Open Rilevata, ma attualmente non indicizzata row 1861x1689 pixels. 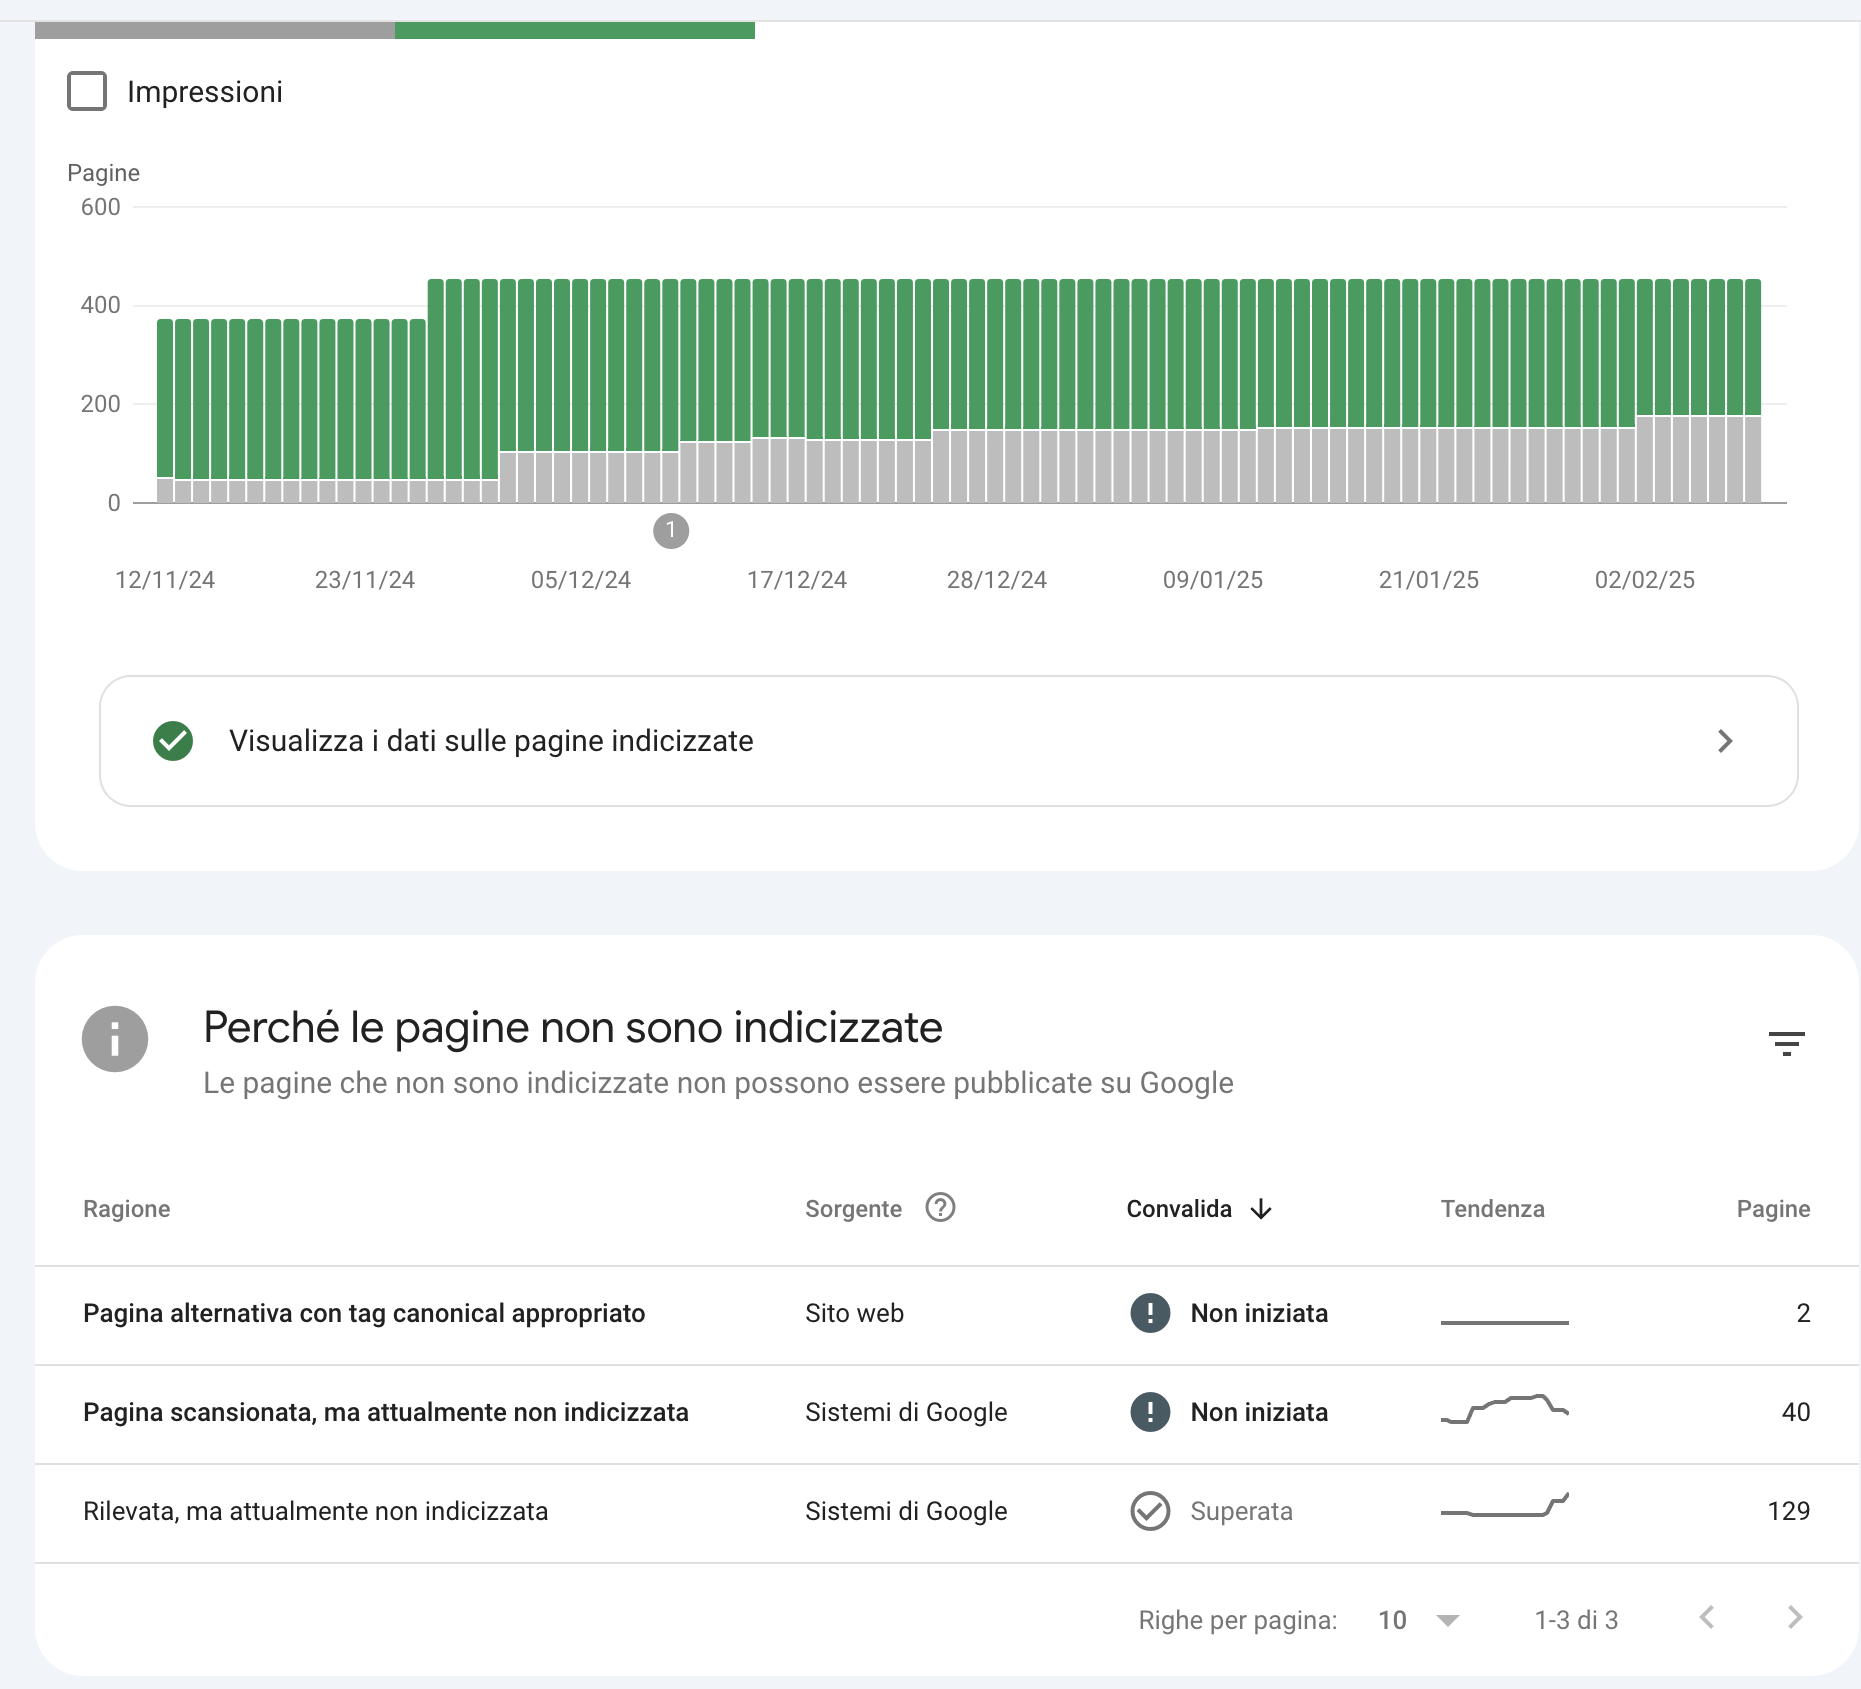[316, 1511]
